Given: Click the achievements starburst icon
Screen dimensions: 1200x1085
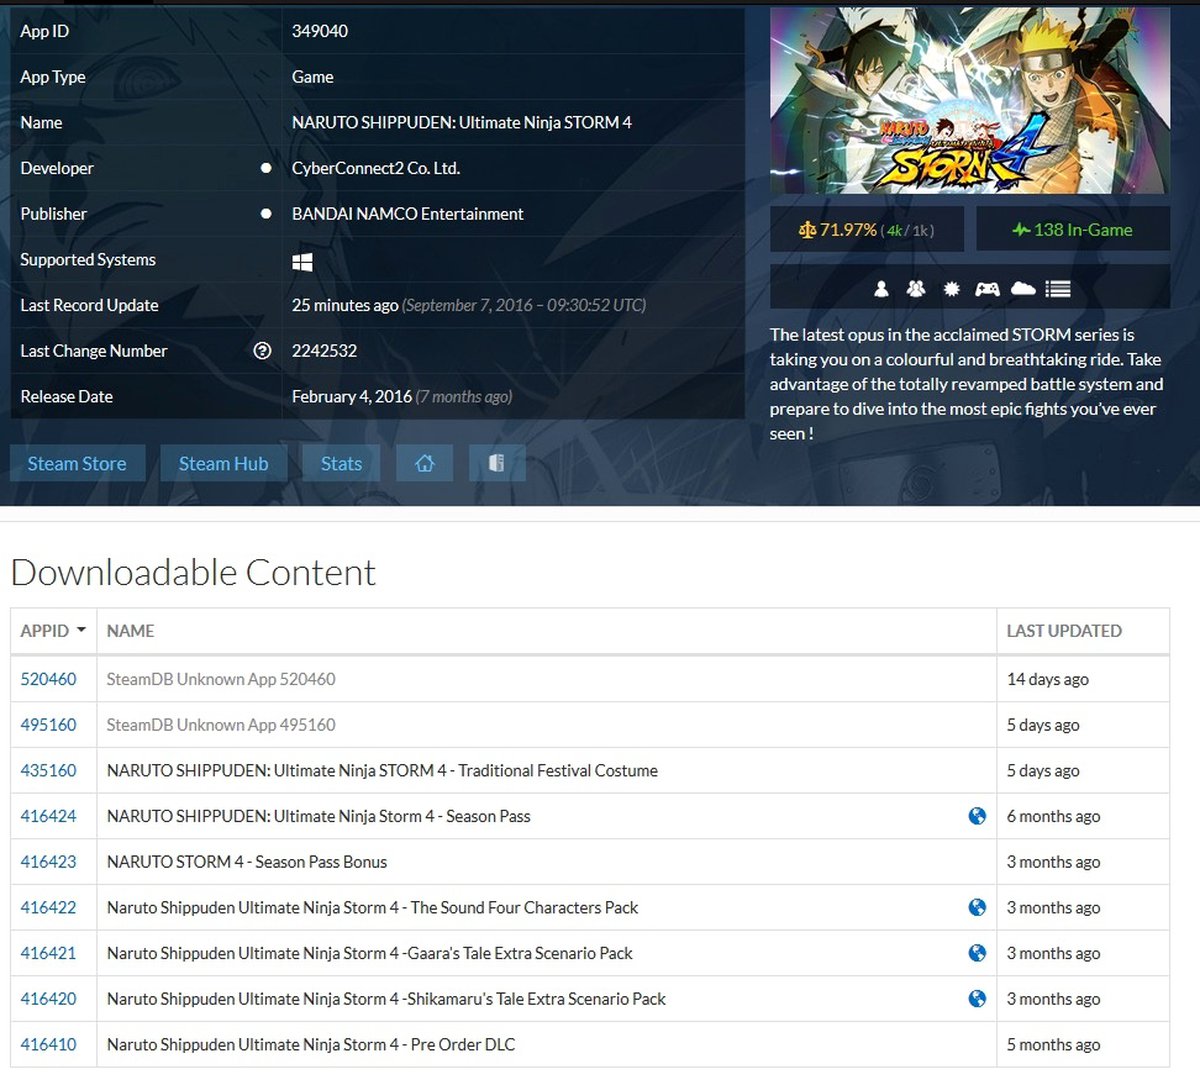Looking at the screenshot, I should 951,289.
